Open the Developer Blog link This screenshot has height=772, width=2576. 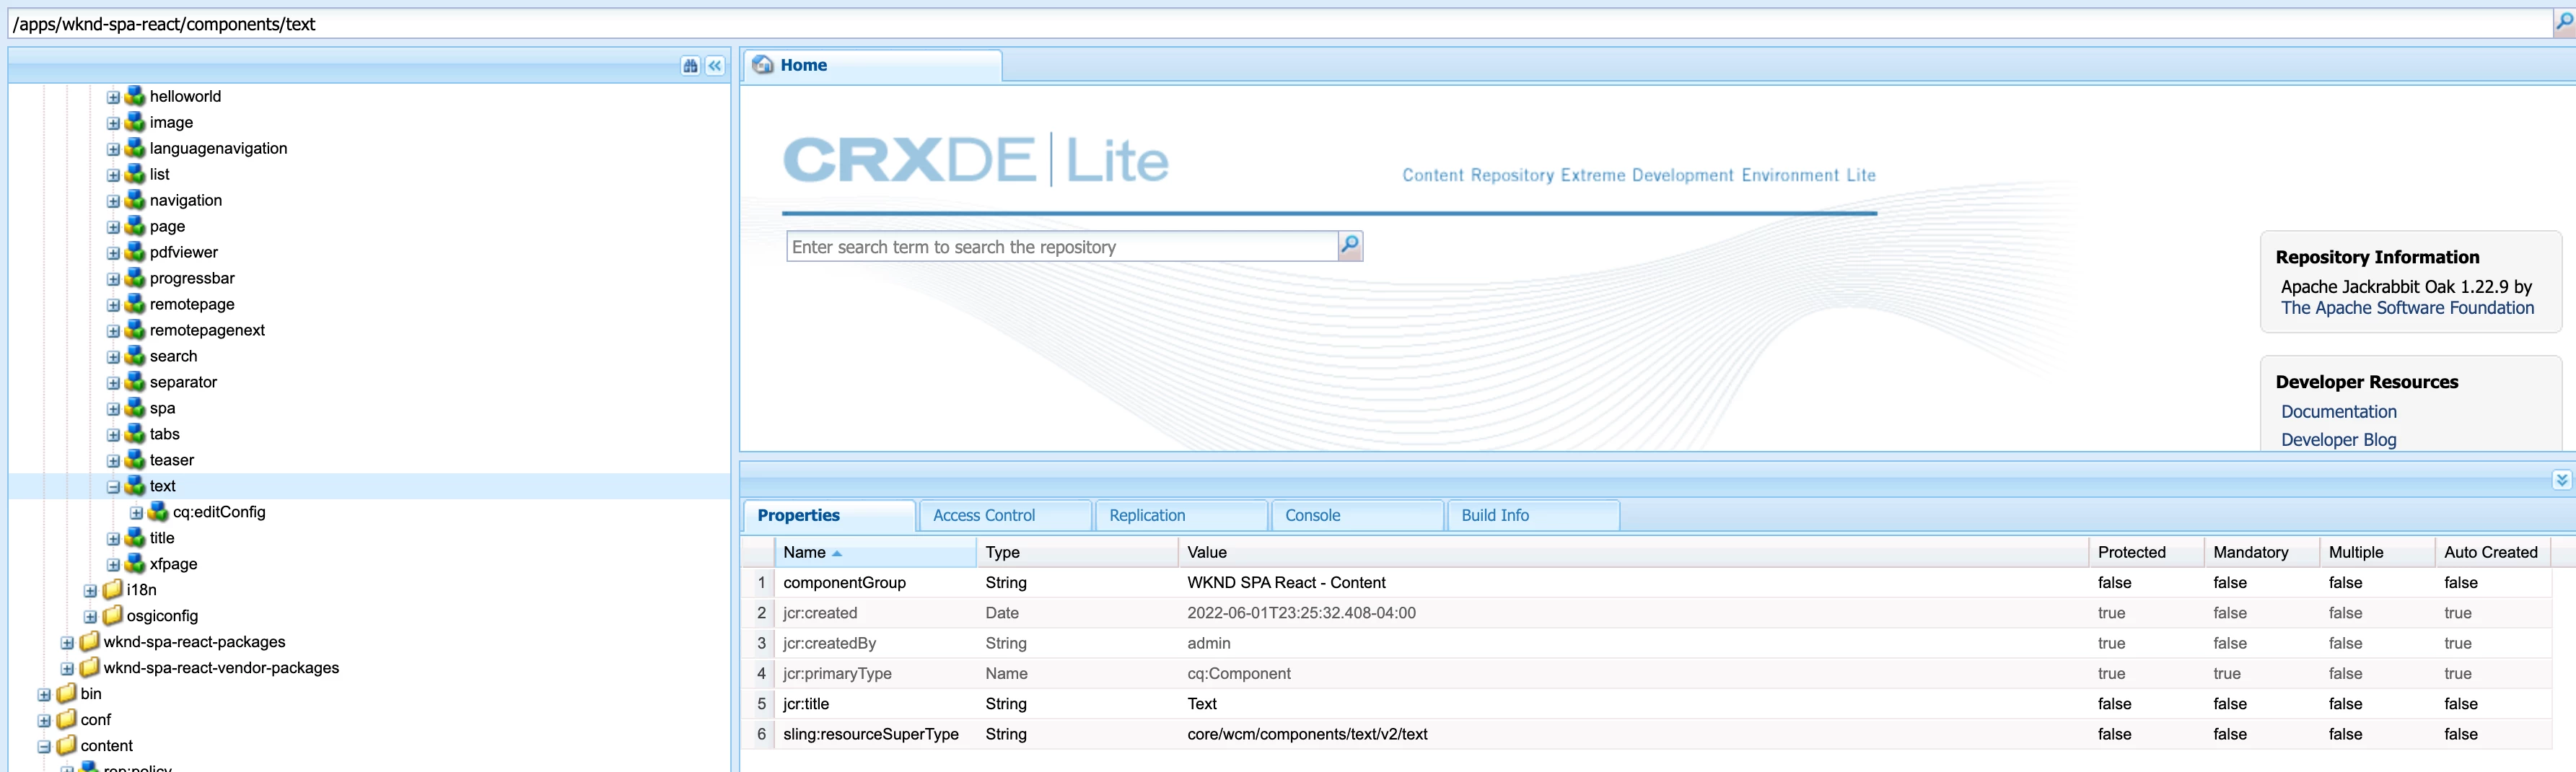(2338, 440)
